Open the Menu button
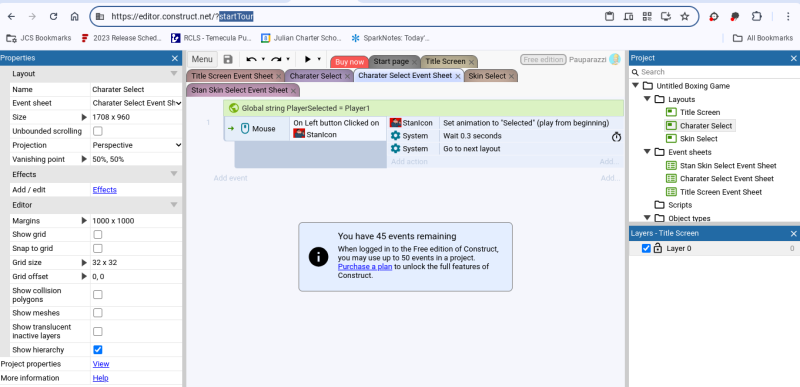Screen dimensions: 800x387 [202, 59]
